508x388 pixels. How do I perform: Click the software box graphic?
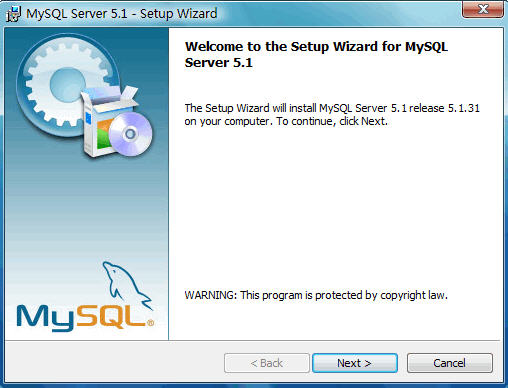point(110,122)
